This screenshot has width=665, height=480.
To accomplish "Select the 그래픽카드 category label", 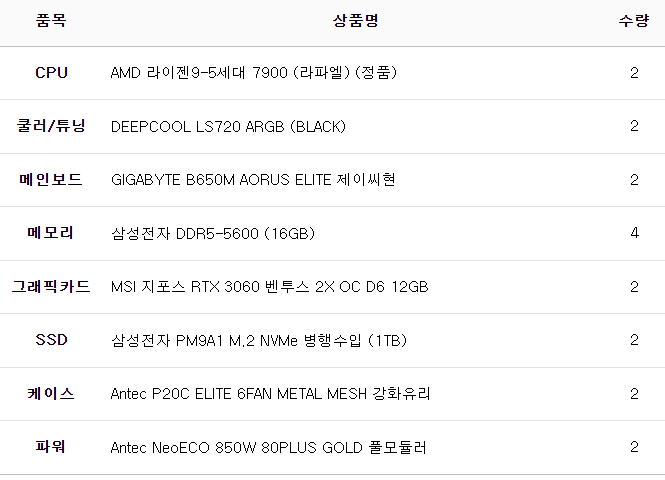I will (x=51, y=287).
